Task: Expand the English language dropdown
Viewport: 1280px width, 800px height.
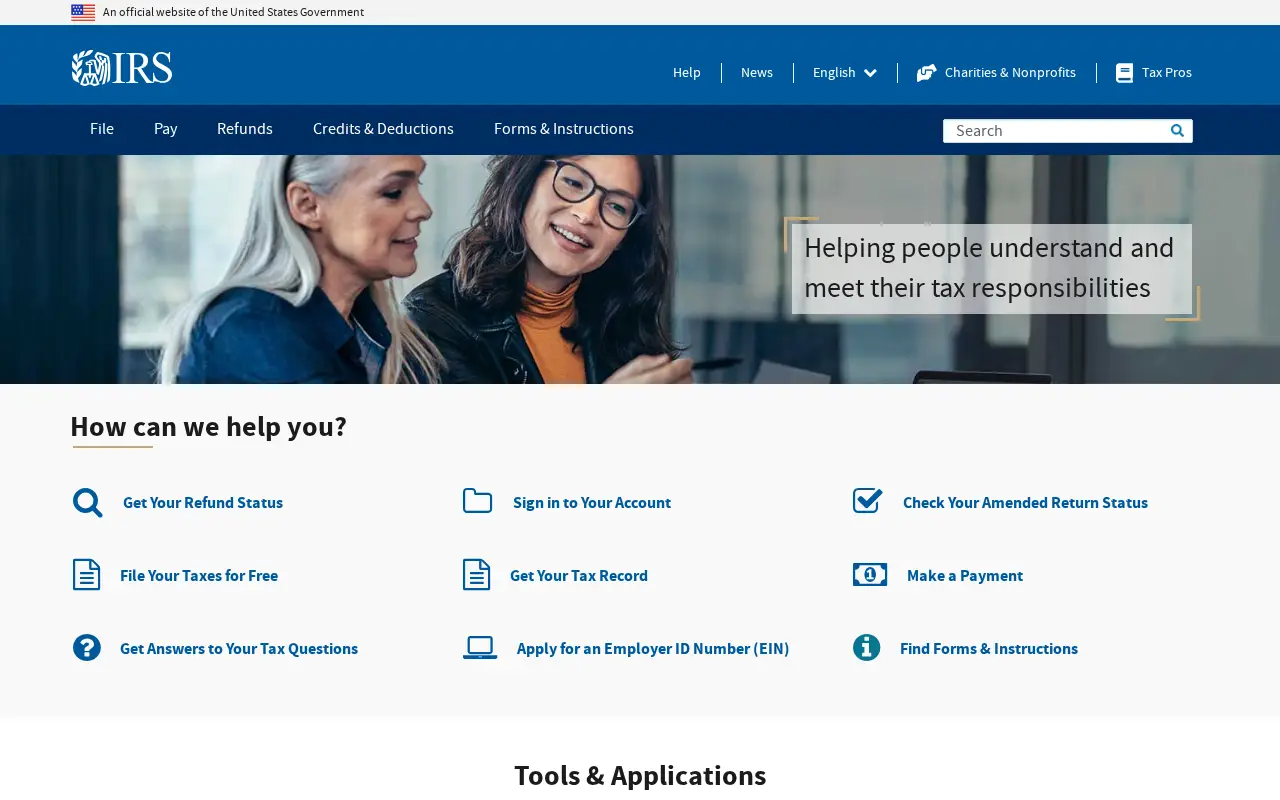Action: tap(845, 73)
